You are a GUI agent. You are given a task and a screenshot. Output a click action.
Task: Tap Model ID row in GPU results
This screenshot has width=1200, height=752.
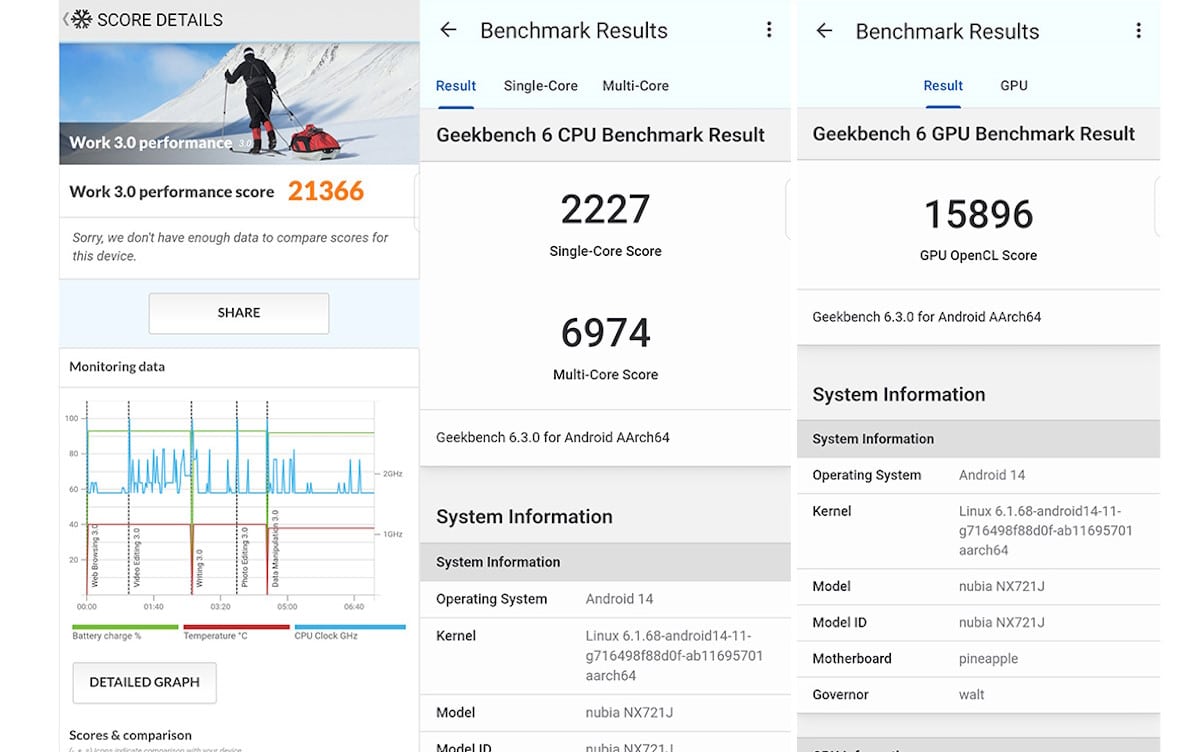tap(978, 622)
